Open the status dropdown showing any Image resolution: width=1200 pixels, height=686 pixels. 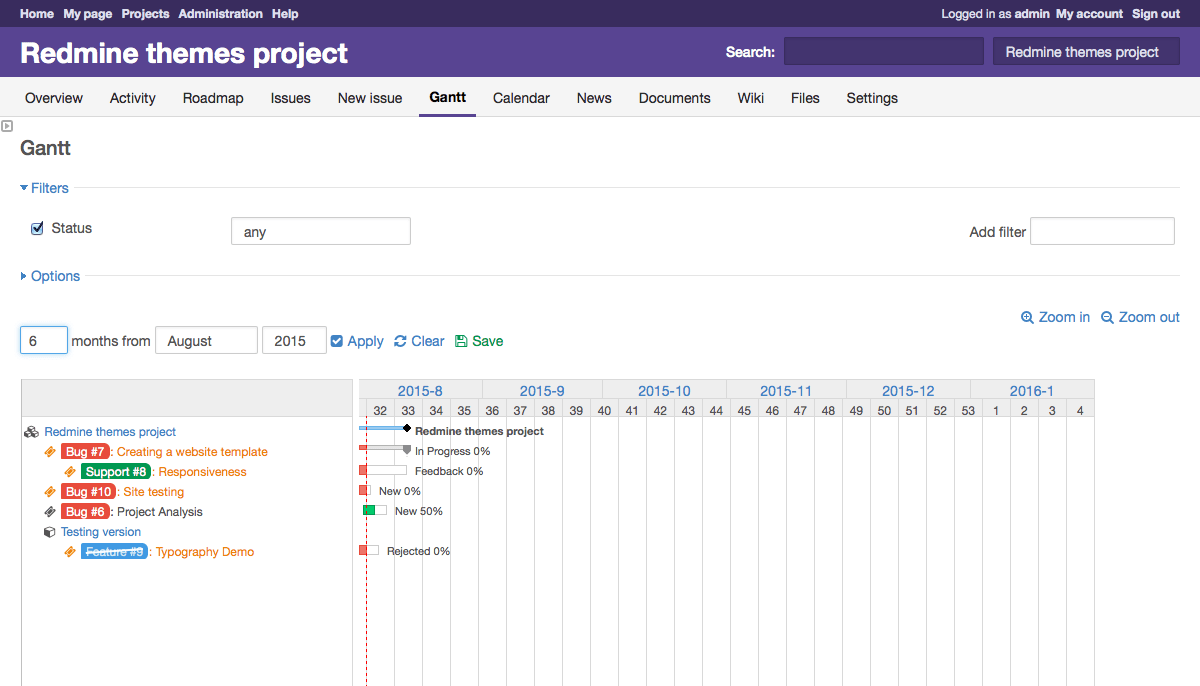click(320, 231)
